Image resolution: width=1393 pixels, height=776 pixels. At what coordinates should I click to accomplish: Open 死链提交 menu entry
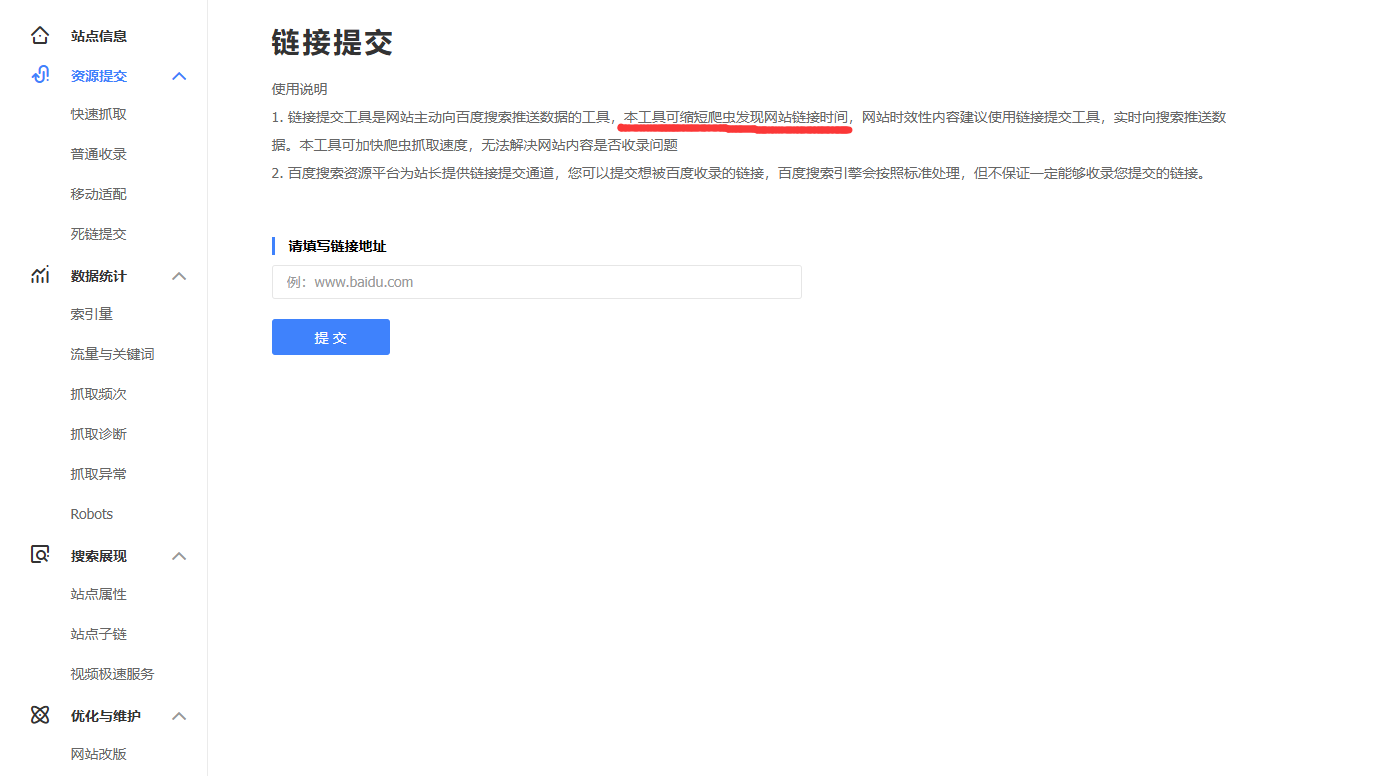[99, 234]
